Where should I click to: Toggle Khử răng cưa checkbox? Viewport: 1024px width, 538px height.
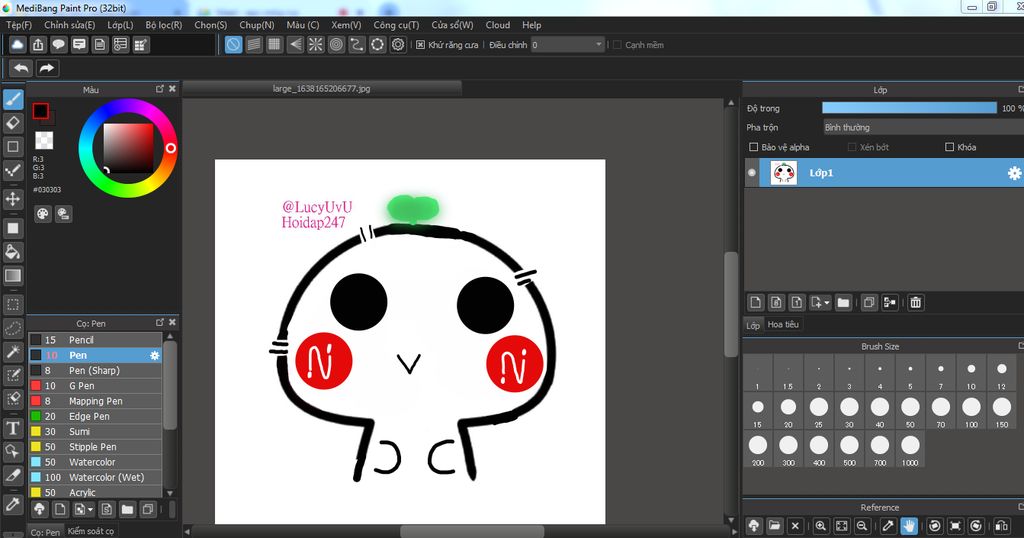point(421,45)
